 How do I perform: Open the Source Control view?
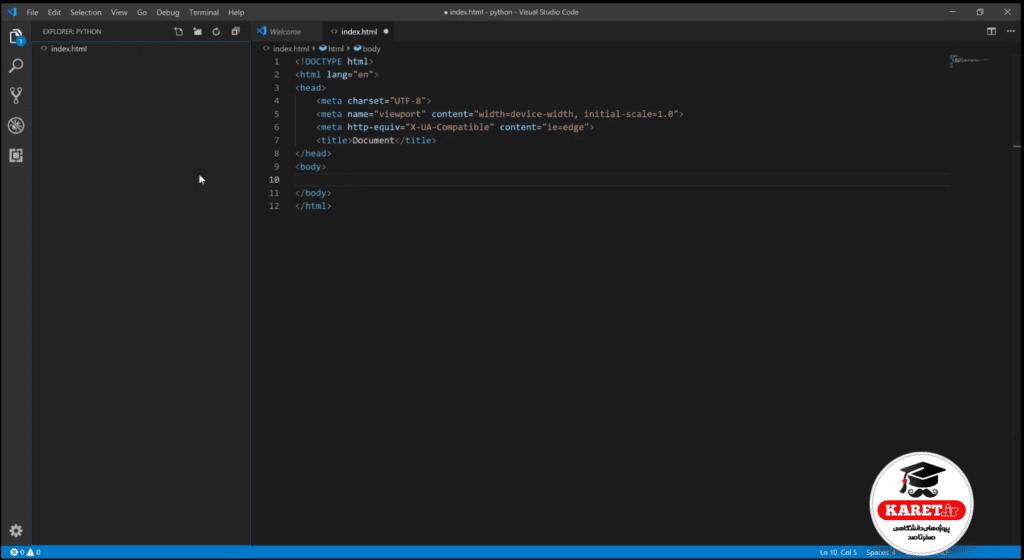(16, 95)
